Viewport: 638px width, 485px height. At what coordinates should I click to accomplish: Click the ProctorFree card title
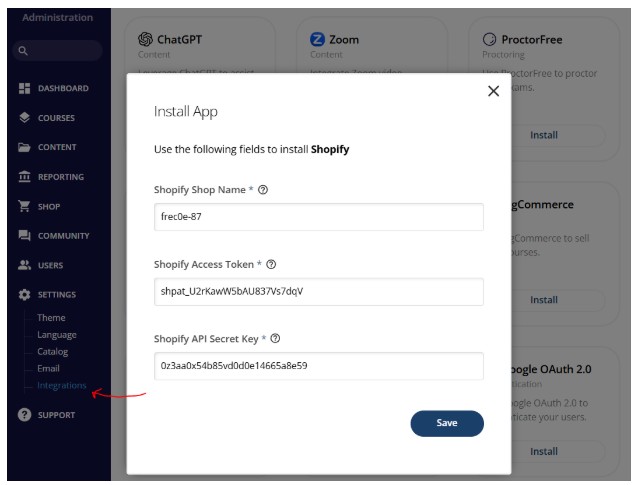click(x=532, y=39)
